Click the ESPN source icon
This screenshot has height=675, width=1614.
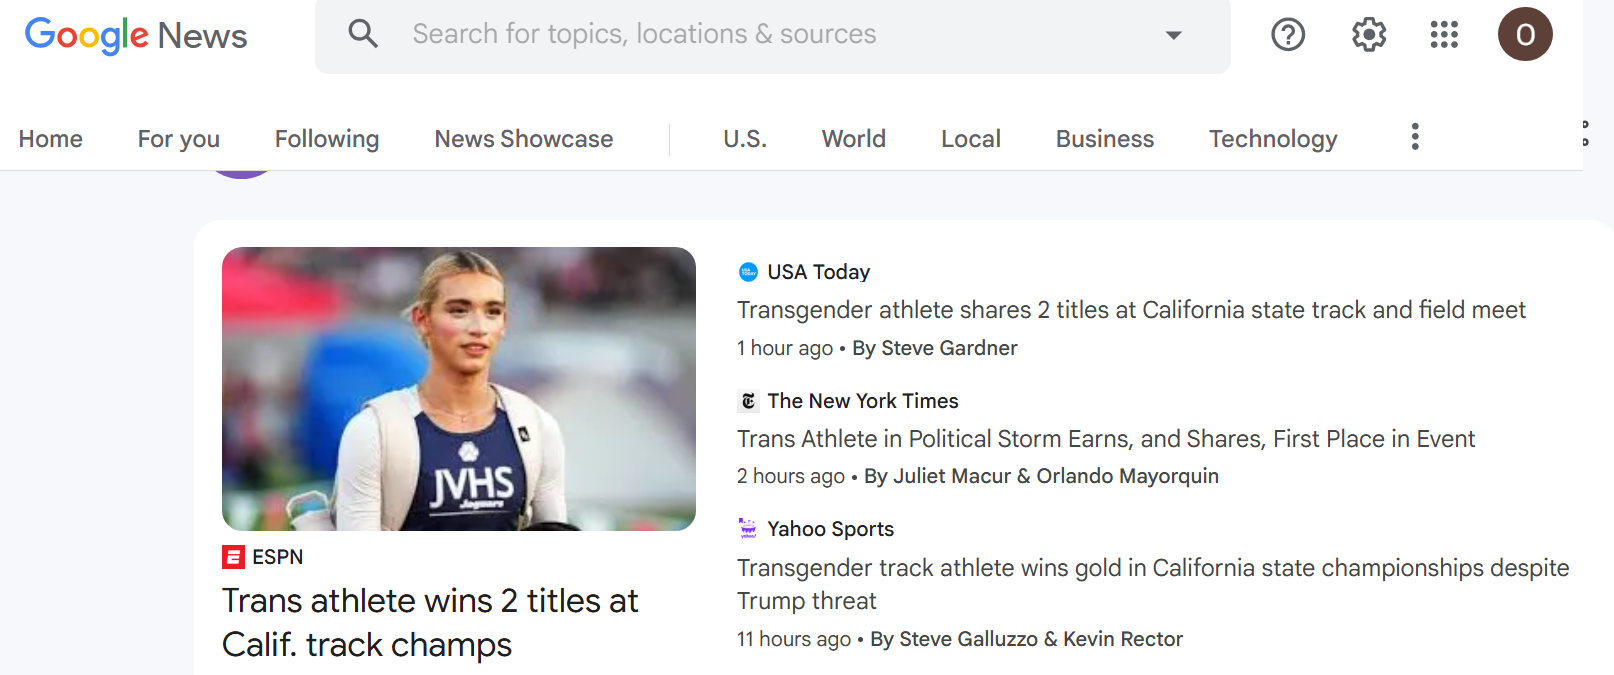click(x=233, y=557)
